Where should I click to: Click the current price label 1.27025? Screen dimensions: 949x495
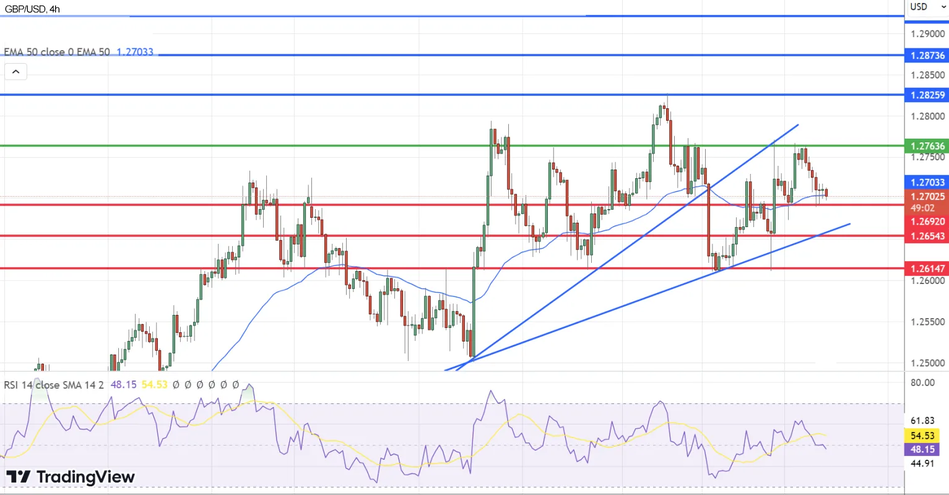[927, 197]
